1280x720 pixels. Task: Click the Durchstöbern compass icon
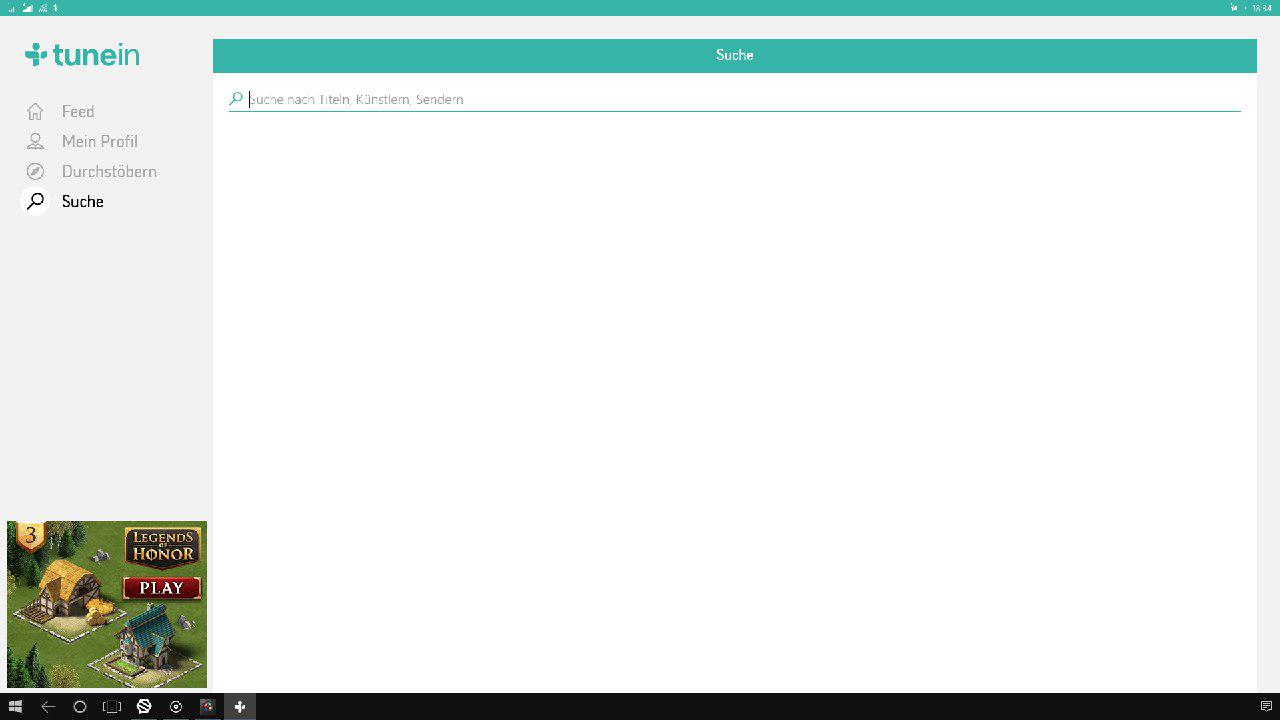[x=35, y=171]
